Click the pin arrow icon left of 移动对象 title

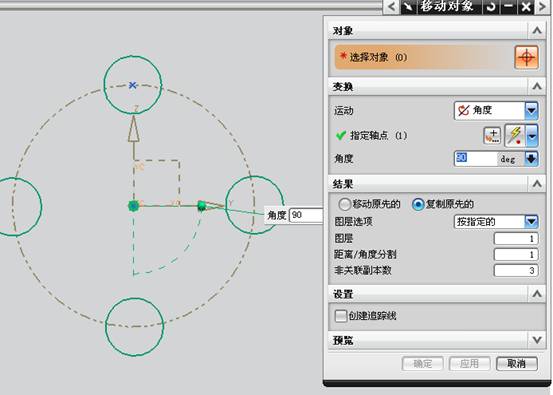(x=409, y=7)
